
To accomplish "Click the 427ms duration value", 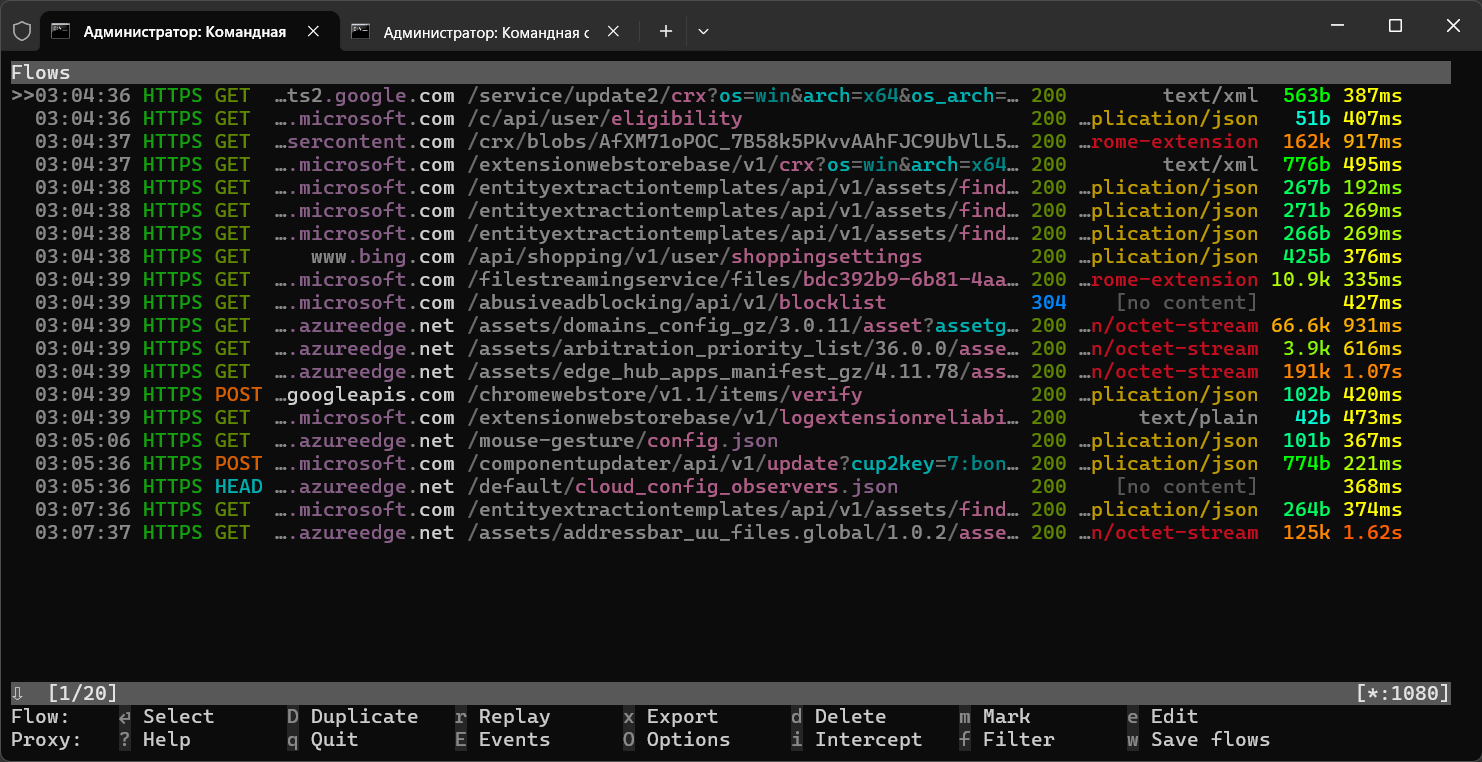I will click(x=1372, y=303).
